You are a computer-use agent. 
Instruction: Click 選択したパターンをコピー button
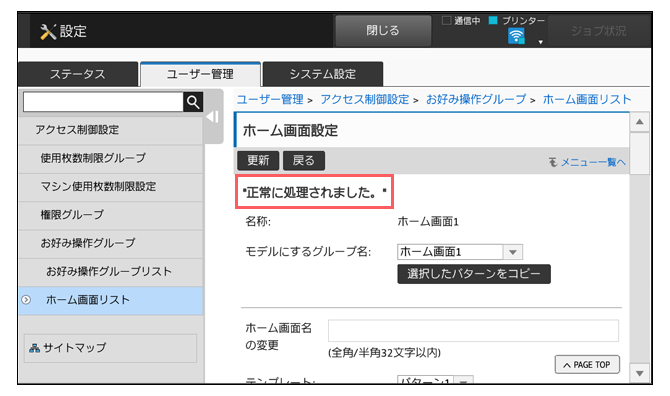pos(474,274)
